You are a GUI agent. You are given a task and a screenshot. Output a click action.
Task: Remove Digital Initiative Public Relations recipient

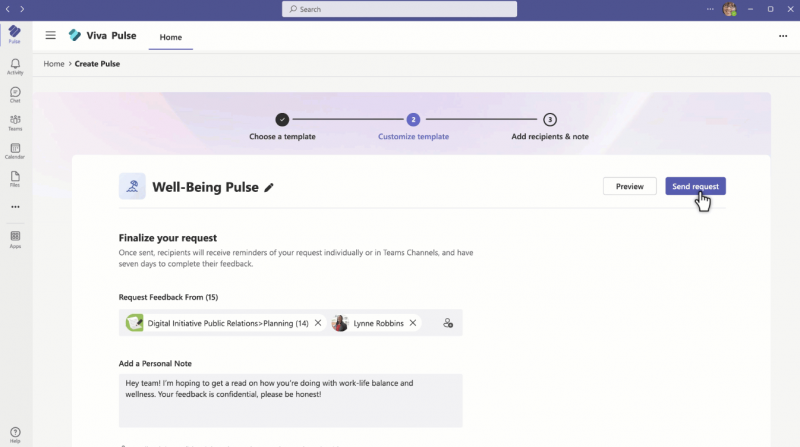point(318,323)
